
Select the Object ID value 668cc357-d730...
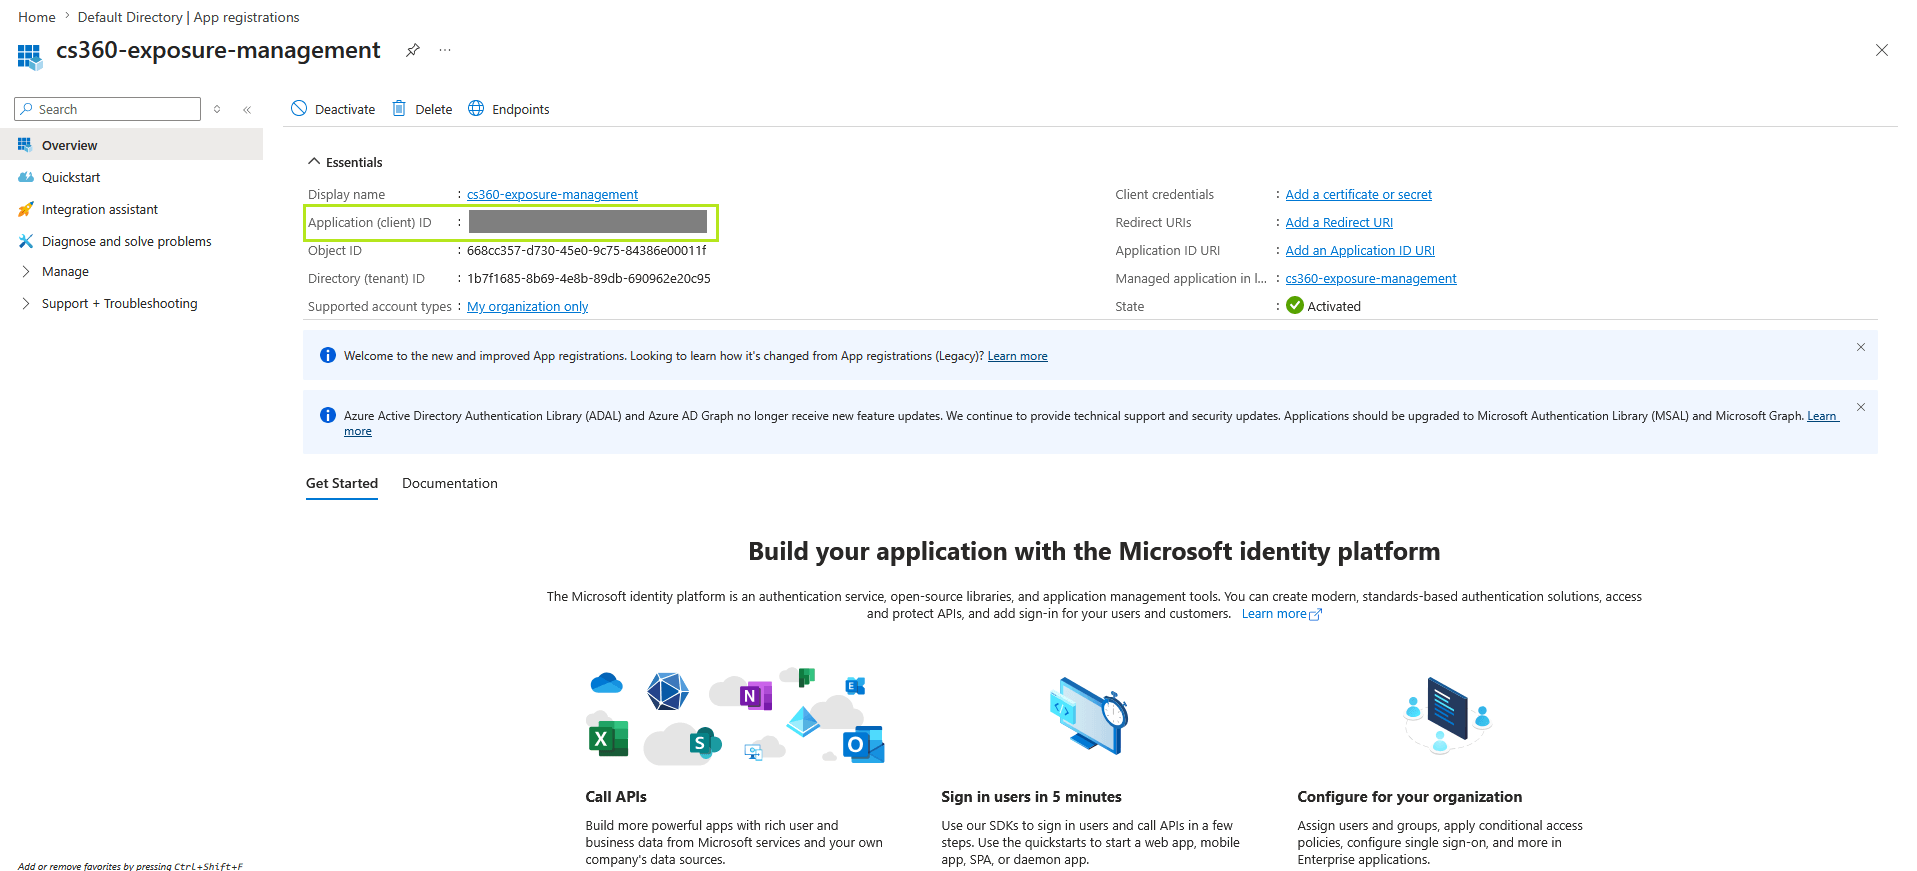(587, 251)
